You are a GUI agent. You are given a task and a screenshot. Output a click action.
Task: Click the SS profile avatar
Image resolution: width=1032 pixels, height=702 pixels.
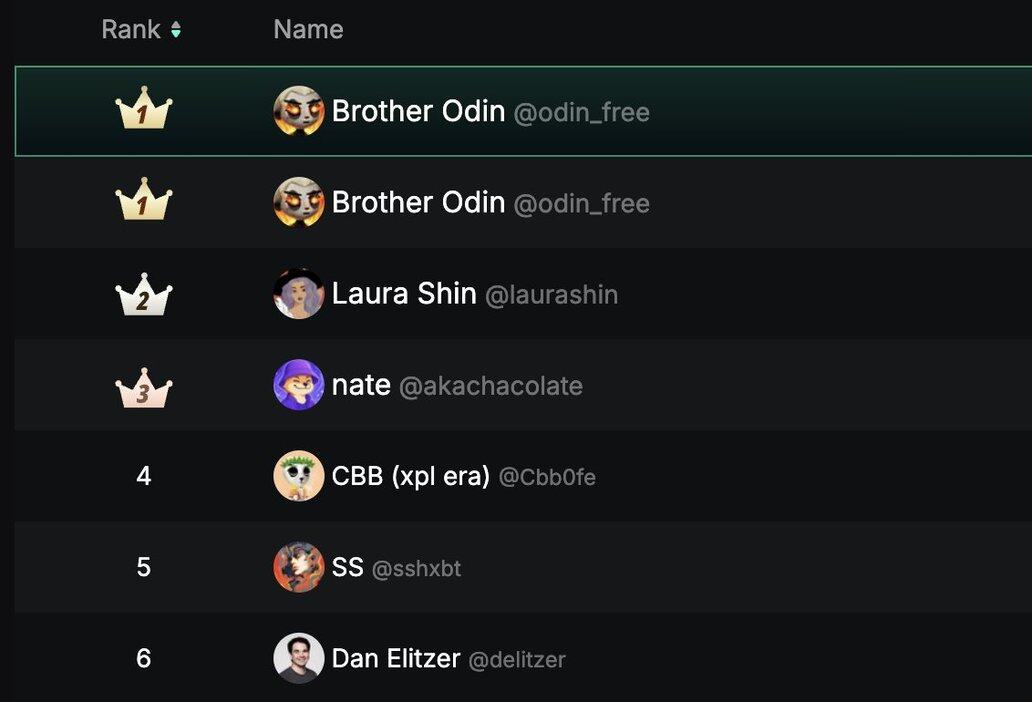pos(298,568)
